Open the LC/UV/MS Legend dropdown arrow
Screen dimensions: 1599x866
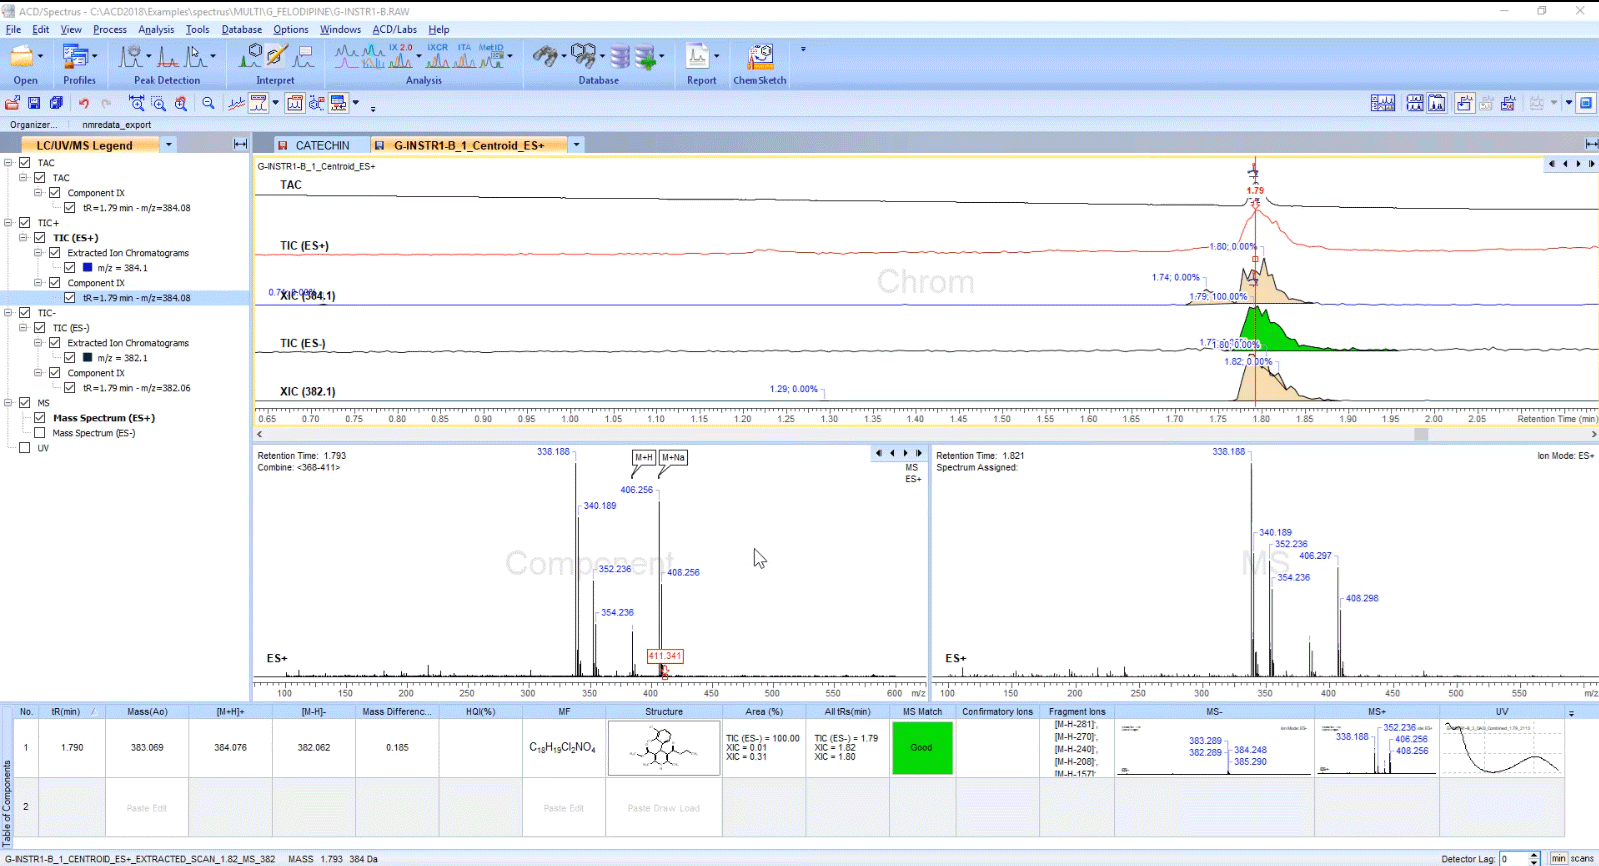coord(169,145)
